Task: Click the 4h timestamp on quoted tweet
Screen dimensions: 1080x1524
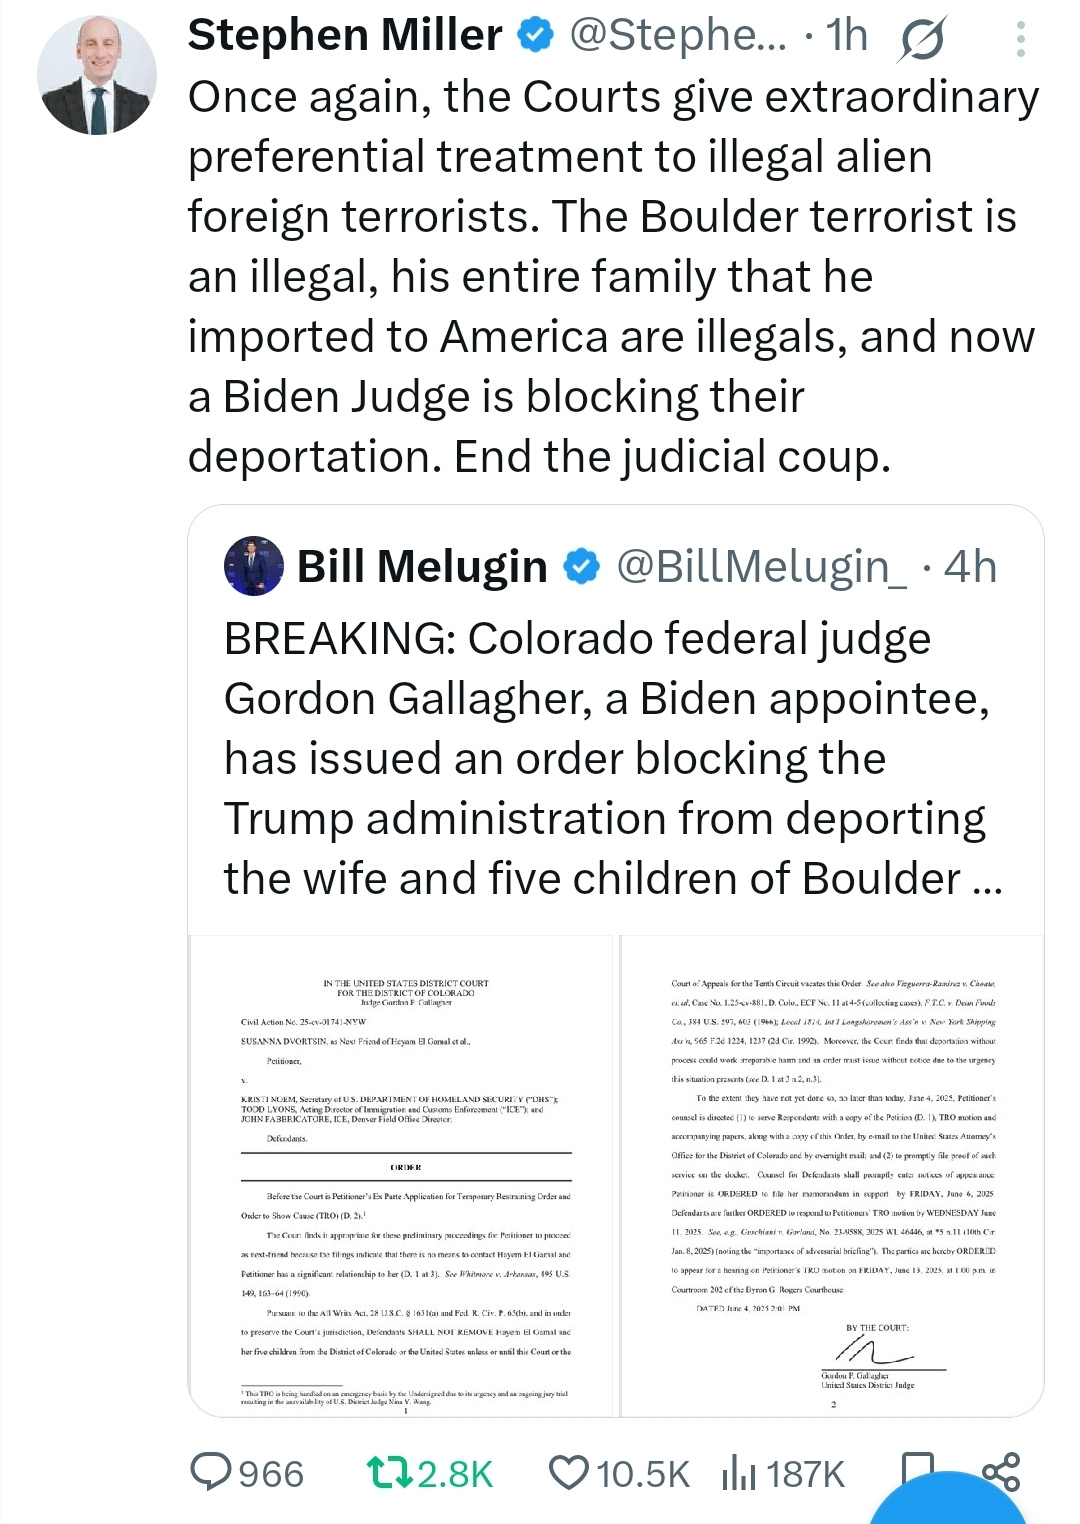Action: (970, 567)
